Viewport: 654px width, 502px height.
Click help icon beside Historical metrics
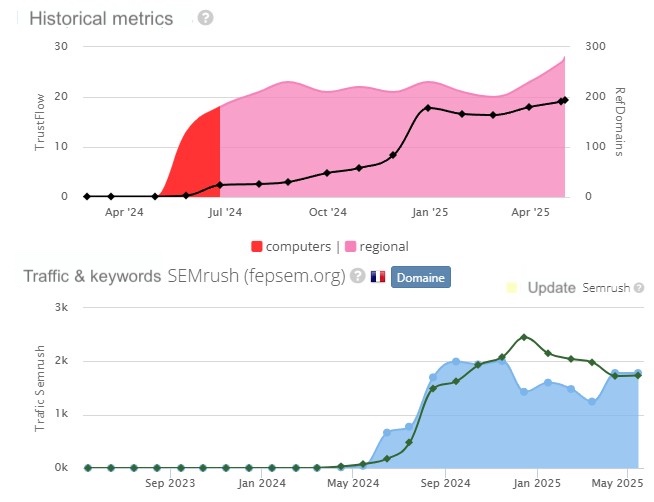pyautogui.click(x=205, y=18)
